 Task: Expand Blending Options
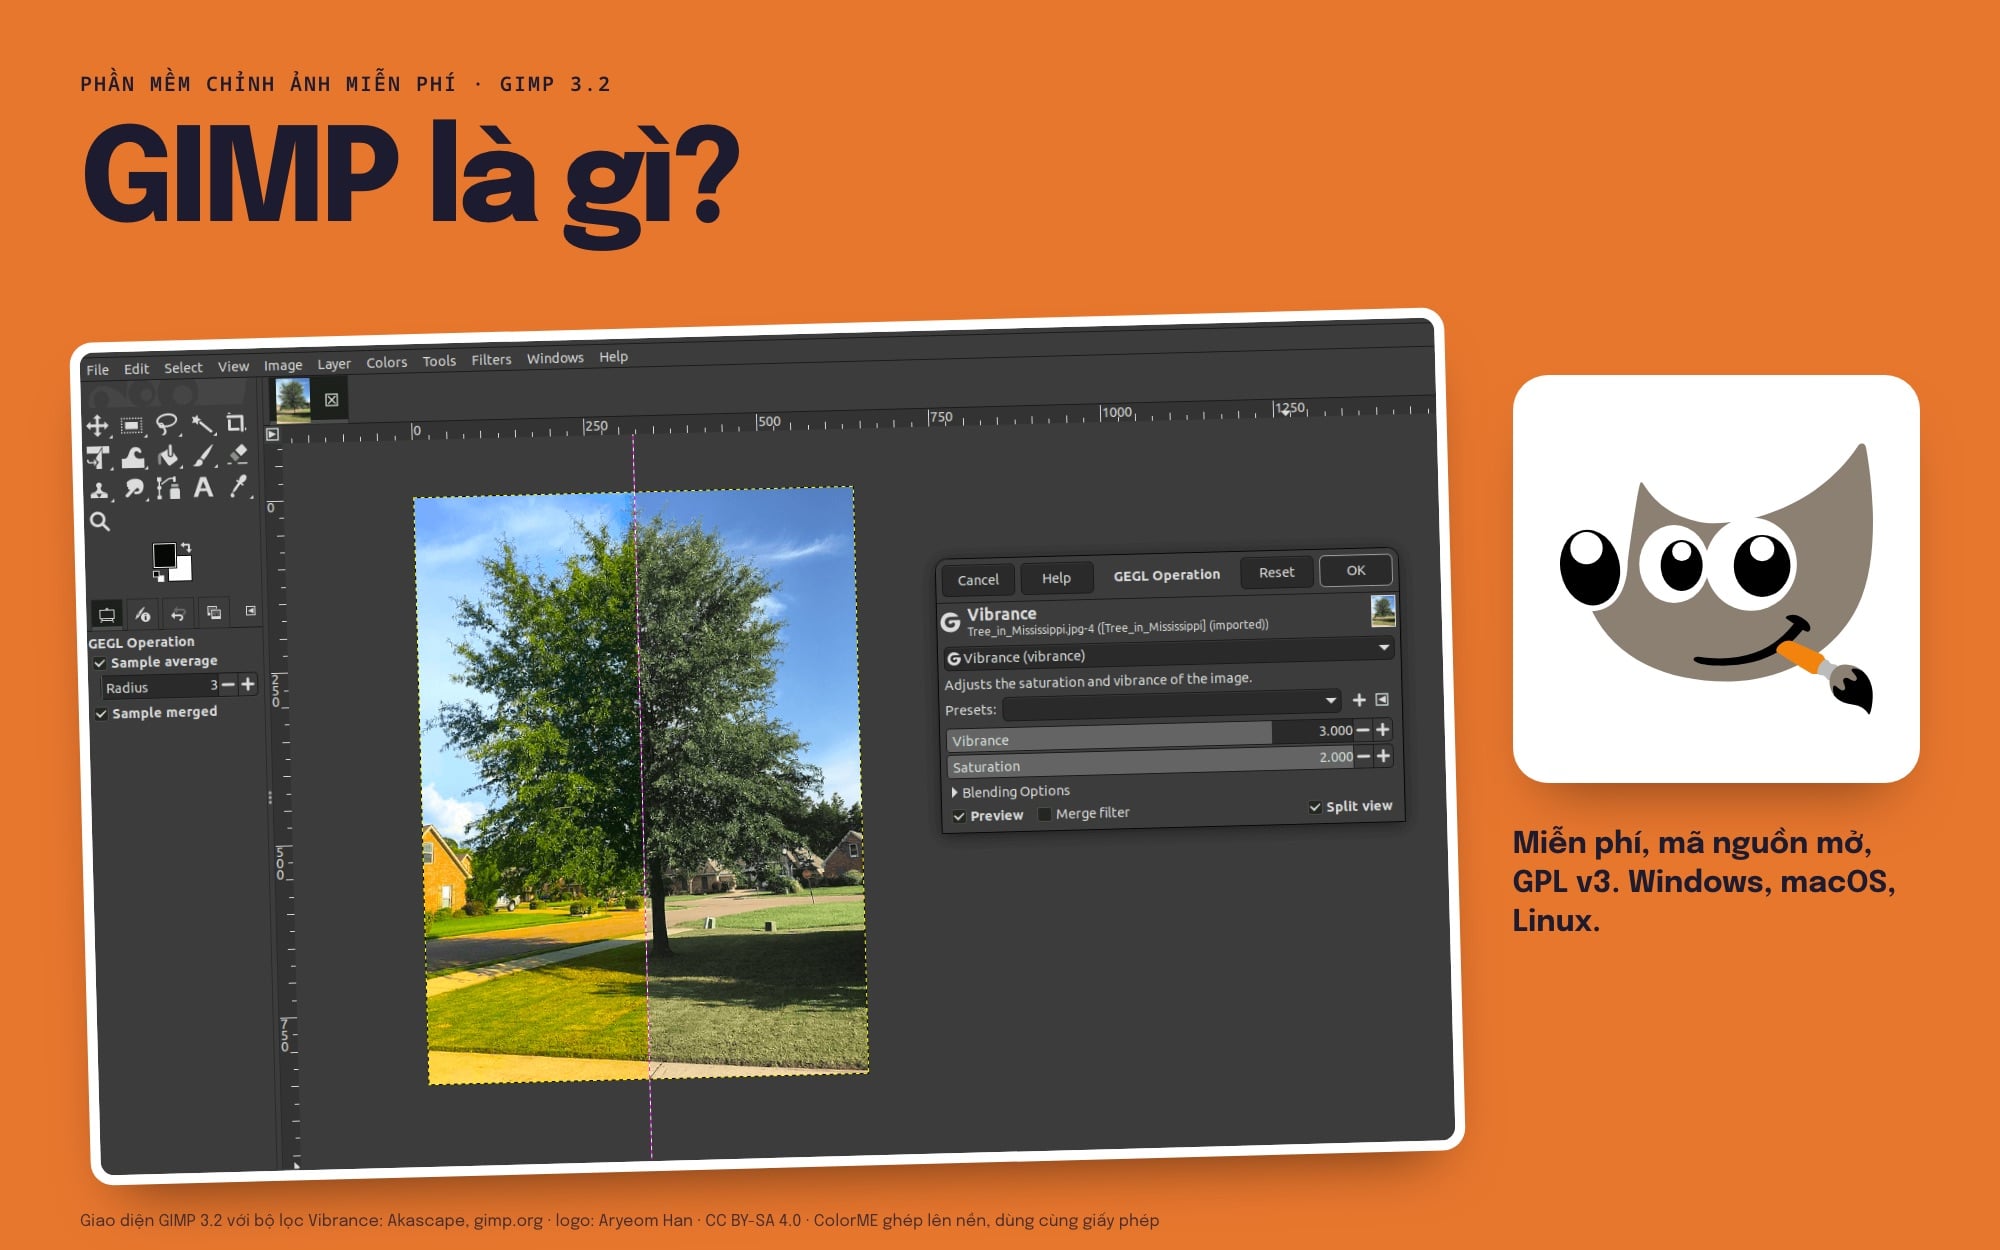[x=1011, y=791]
